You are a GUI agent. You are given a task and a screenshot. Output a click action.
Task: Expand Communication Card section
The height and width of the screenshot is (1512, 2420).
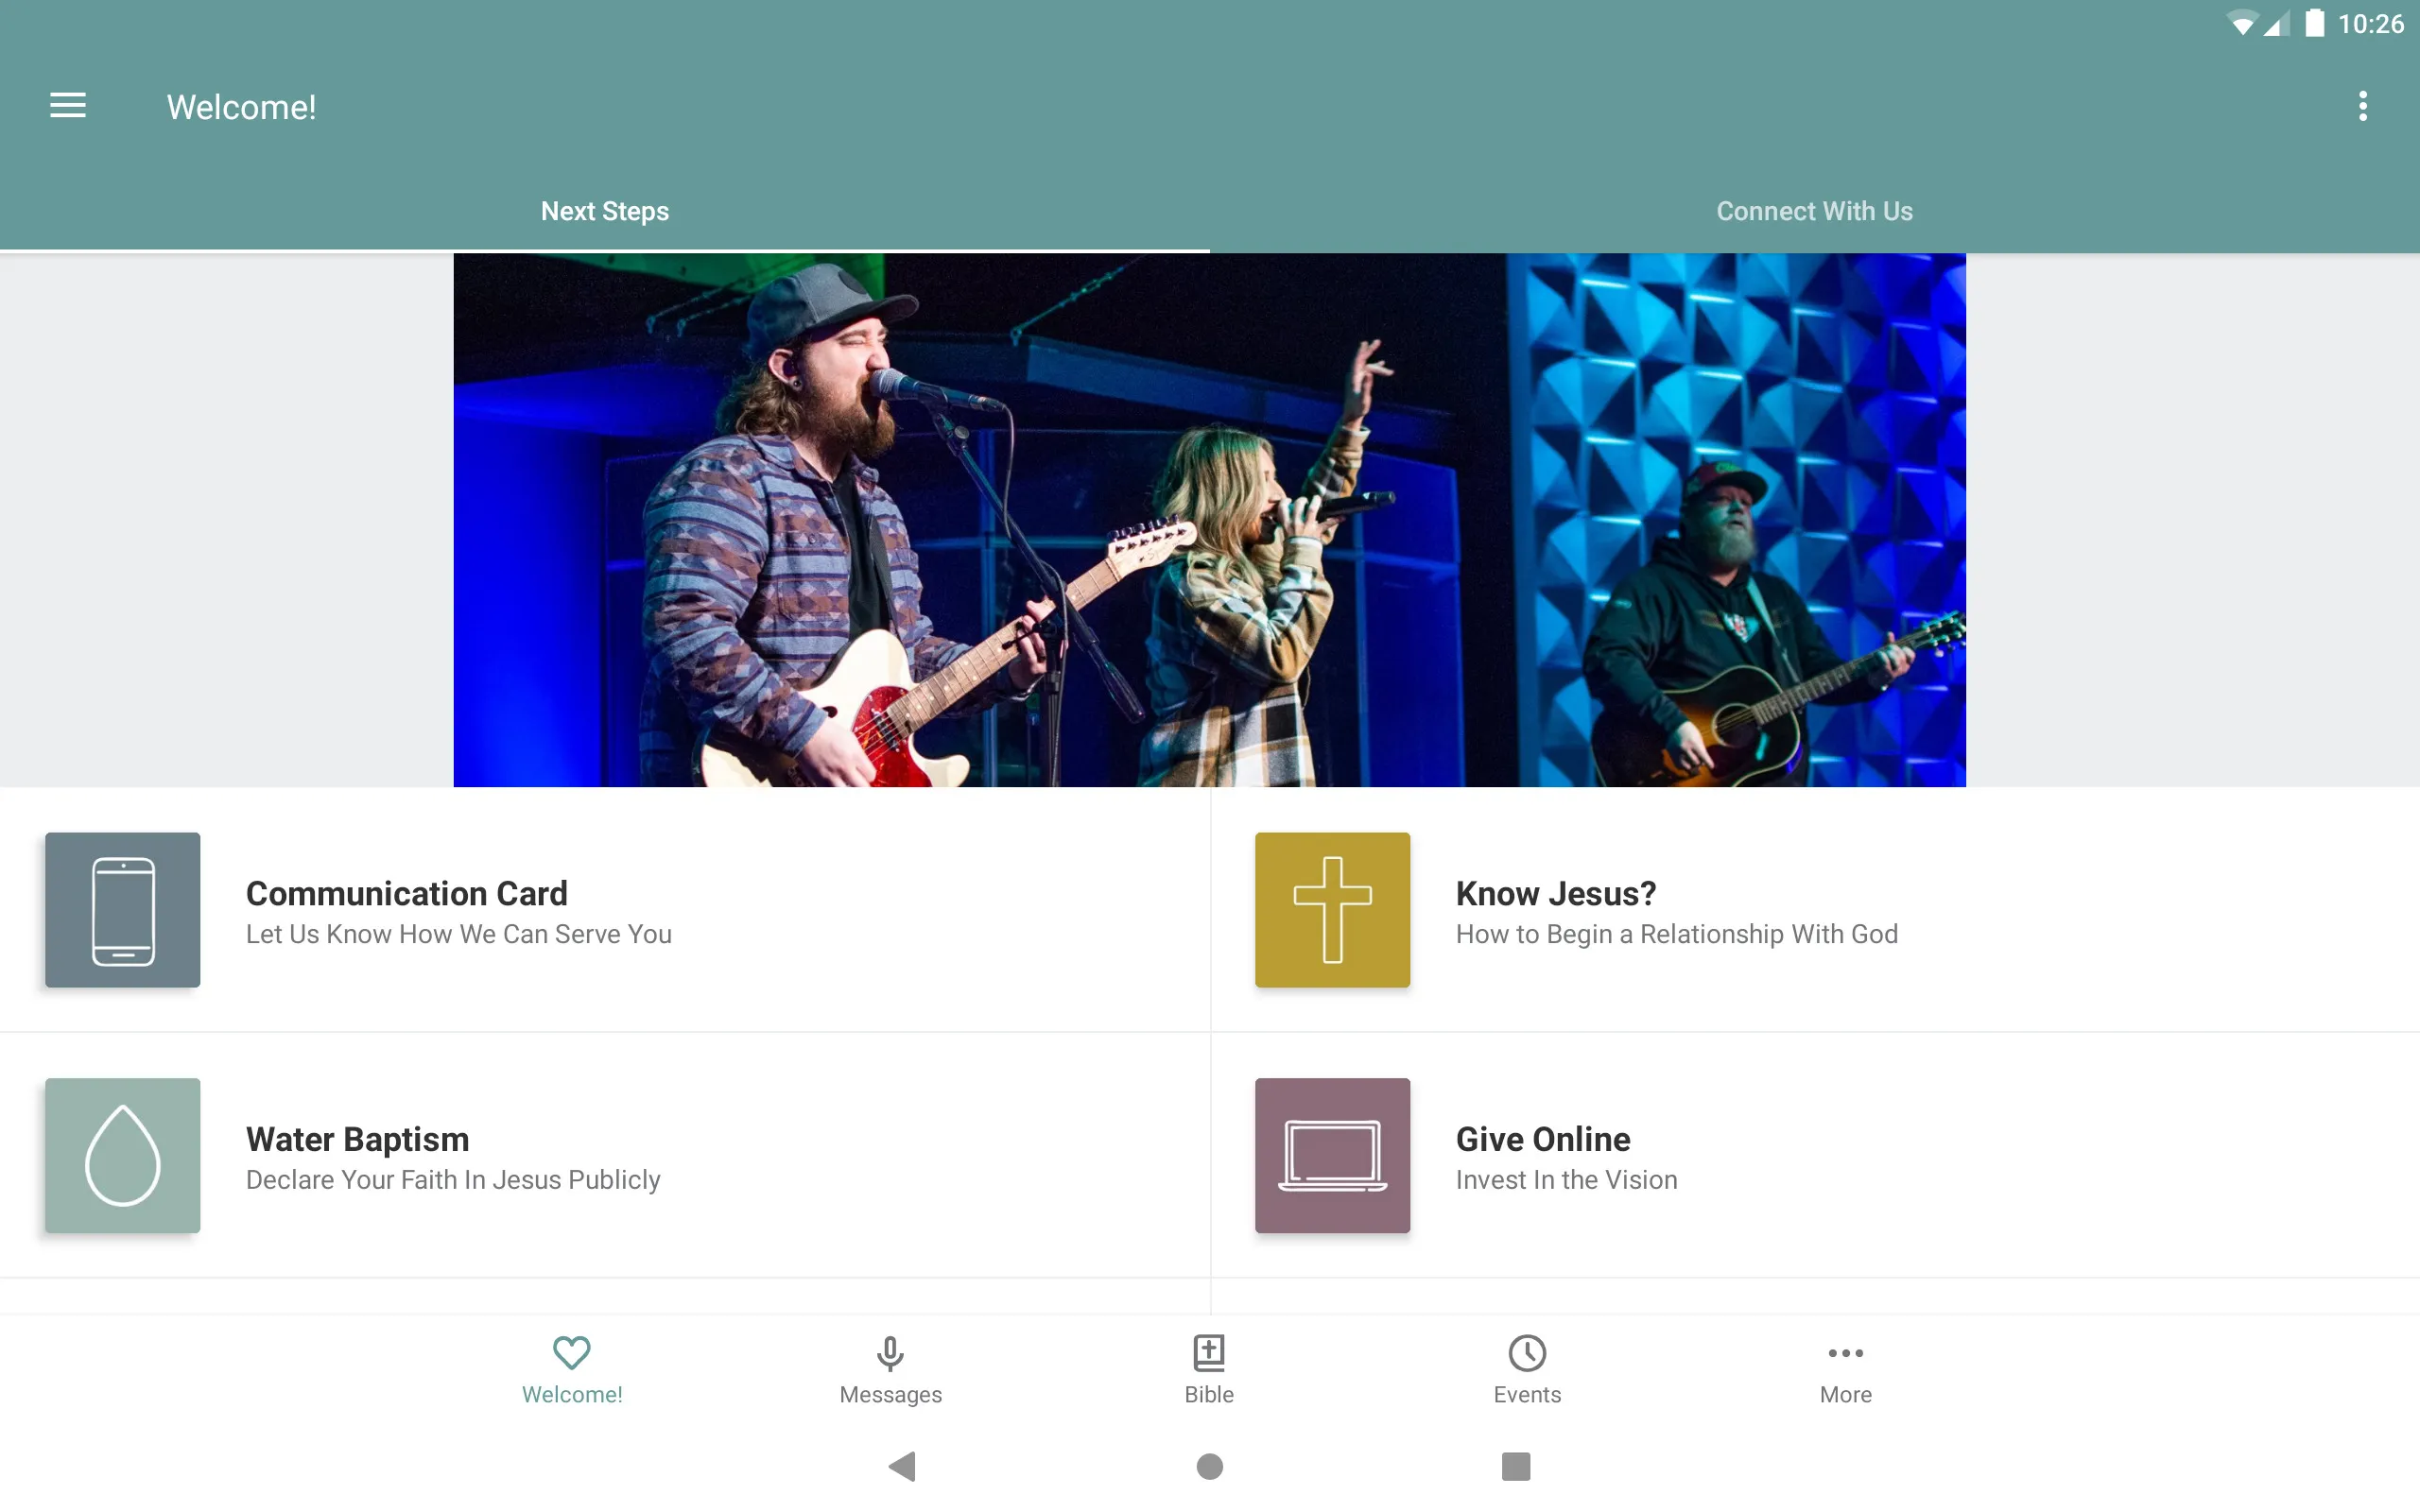coord(605,909)
